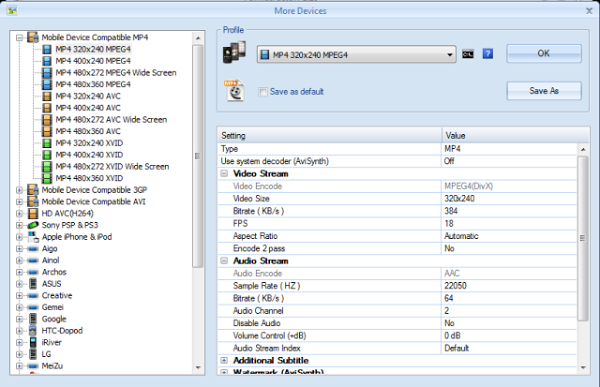Select the Audio Stream Index Default value

(509, 348)
